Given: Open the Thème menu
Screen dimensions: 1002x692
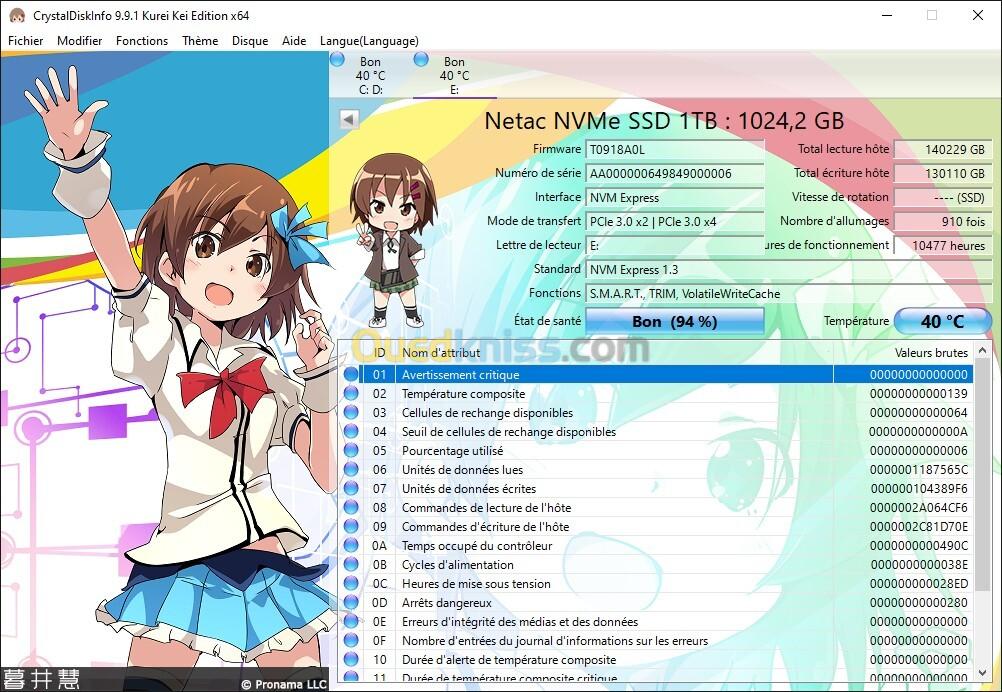Looking at the screenshot, I should (x=200, y=41).
